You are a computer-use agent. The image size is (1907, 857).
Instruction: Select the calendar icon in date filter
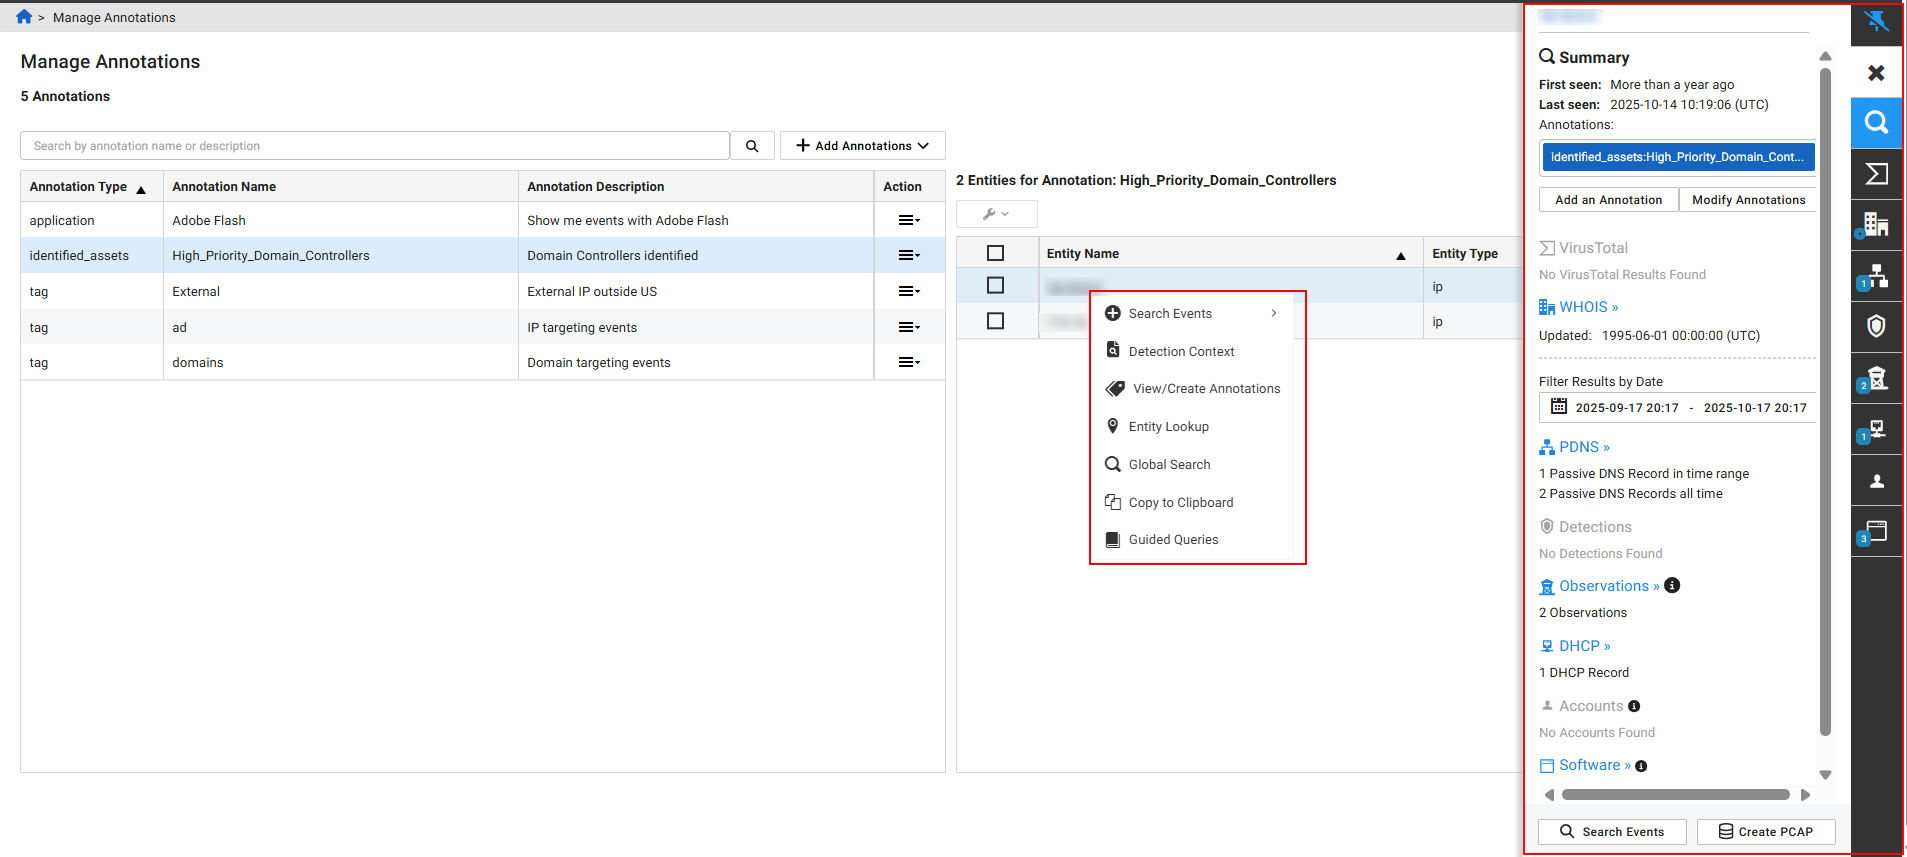coord(1558,407)
